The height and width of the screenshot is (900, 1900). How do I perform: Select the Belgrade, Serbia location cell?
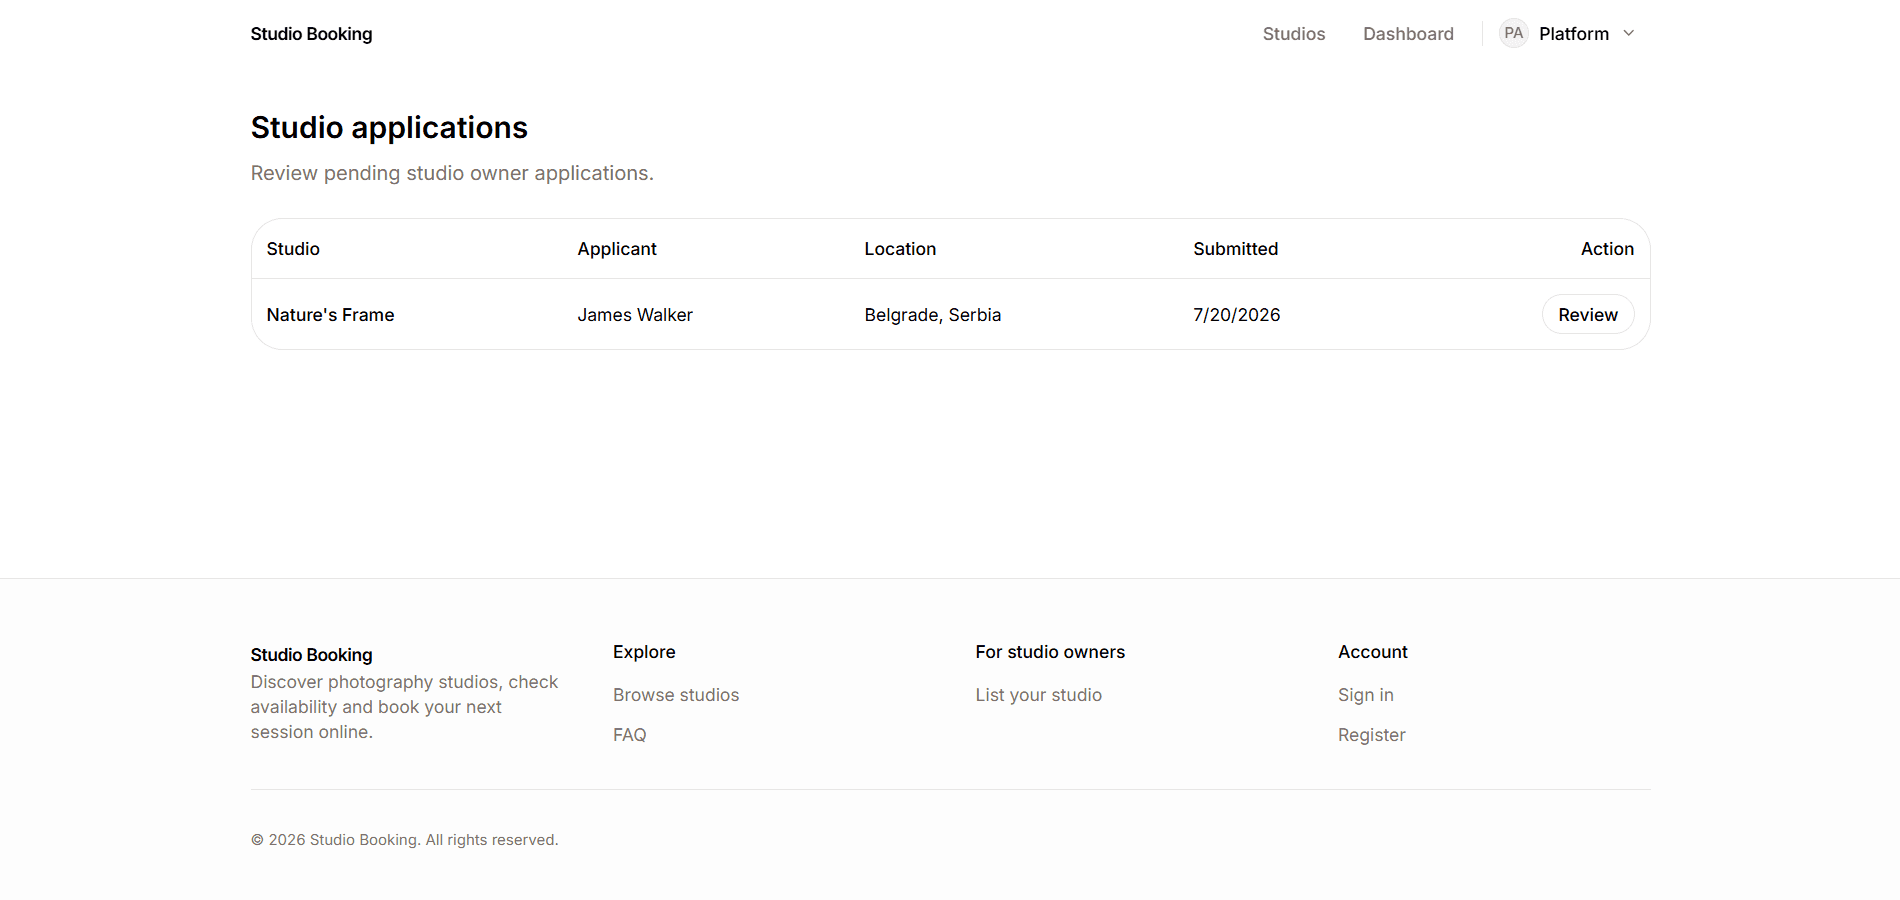[x=932, y=315]
